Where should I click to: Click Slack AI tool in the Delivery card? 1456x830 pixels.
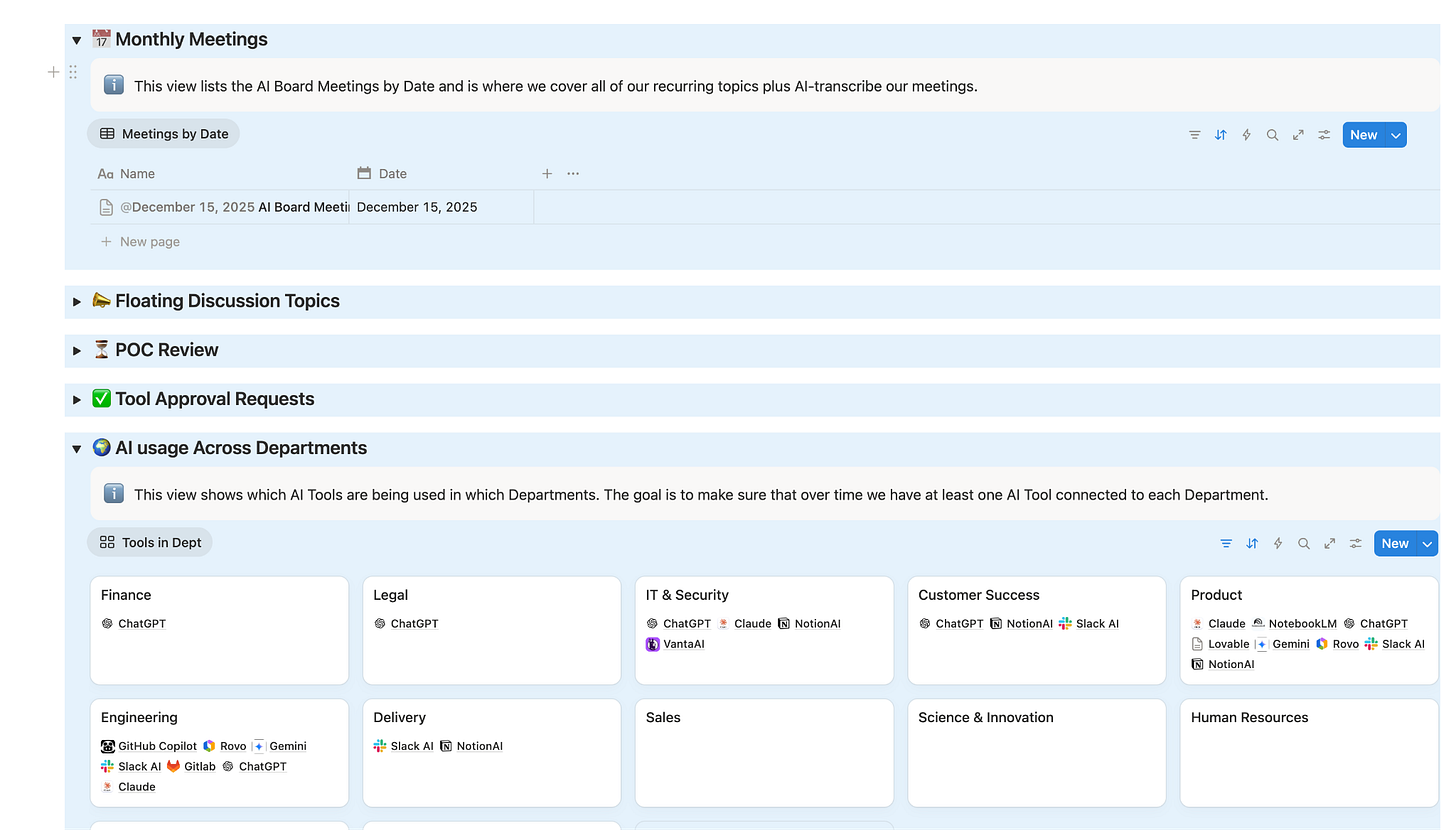(x=404, y=747)
